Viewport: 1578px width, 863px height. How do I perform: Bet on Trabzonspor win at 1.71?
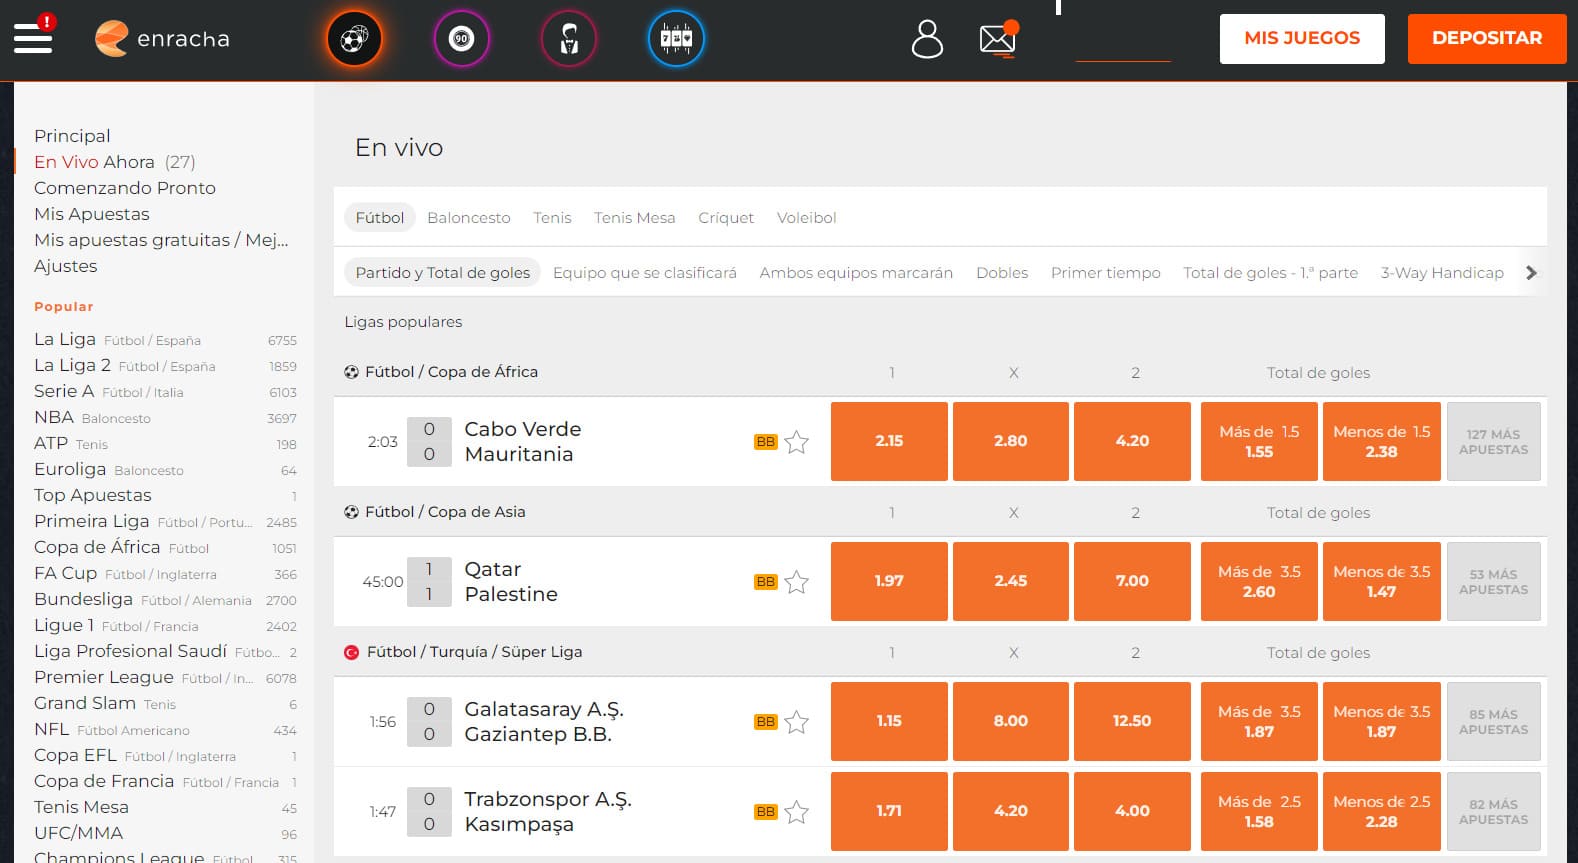tap(889, 811)
